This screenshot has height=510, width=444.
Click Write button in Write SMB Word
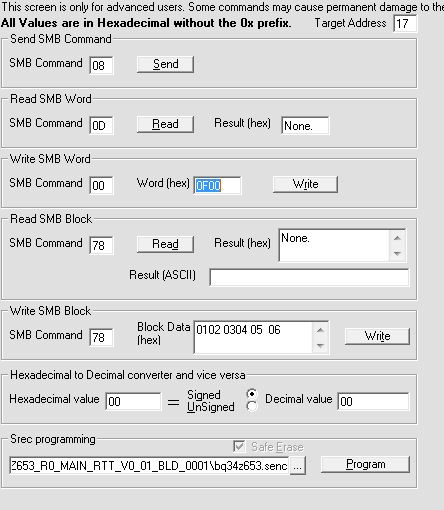(305, 184)
